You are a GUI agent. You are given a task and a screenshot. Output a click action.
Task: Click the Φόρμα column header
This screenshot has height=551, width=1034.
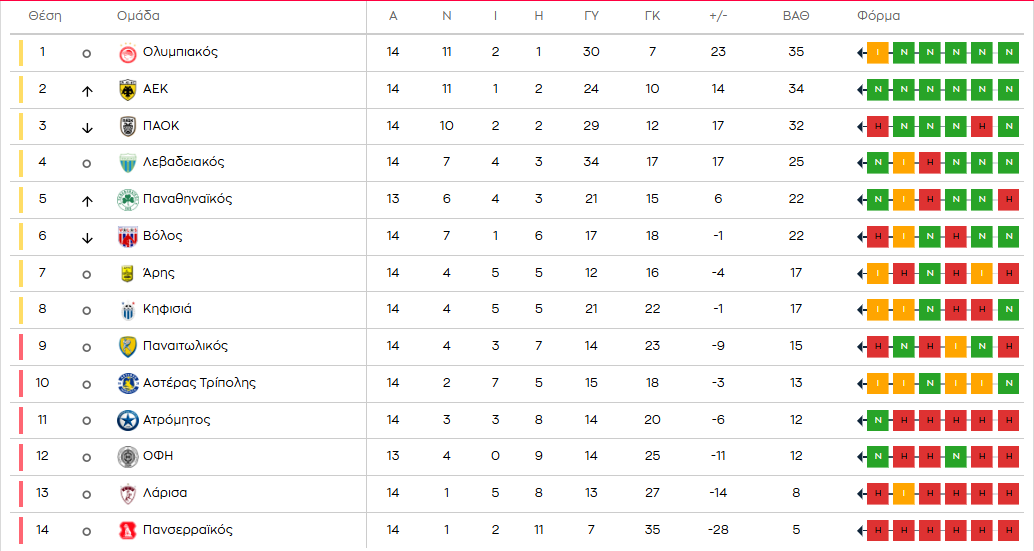(878, 16)
